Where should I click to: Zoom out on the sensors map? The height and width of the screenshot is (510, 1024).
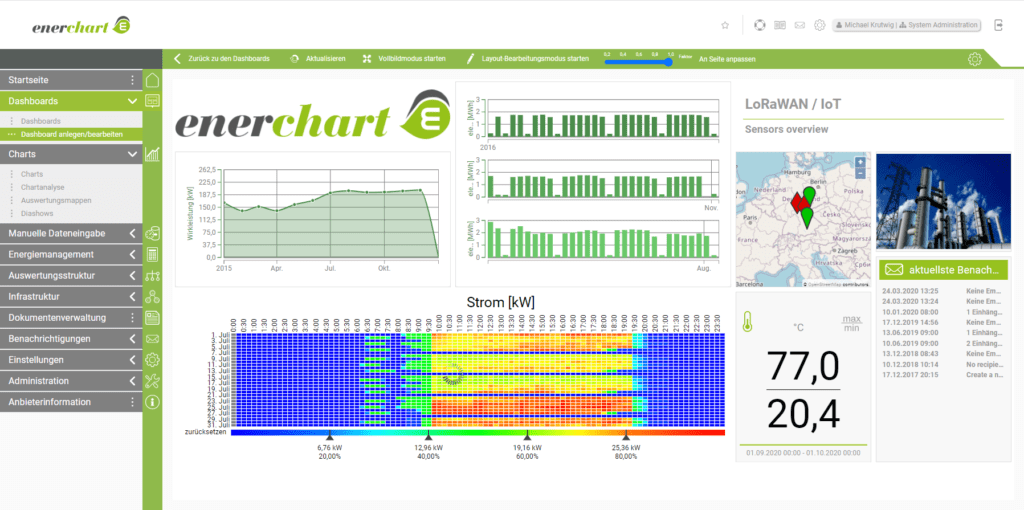(x=860, y=172)
